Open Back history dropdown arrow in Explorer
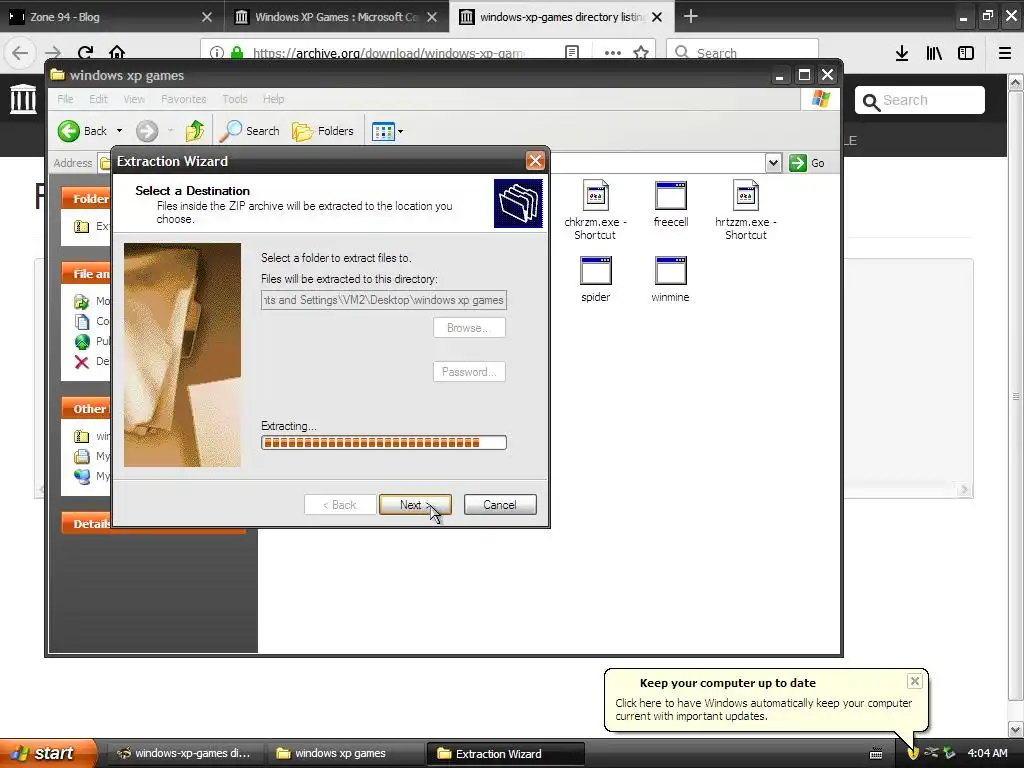Screen dimensions: 1024x768 pos(119,131)
